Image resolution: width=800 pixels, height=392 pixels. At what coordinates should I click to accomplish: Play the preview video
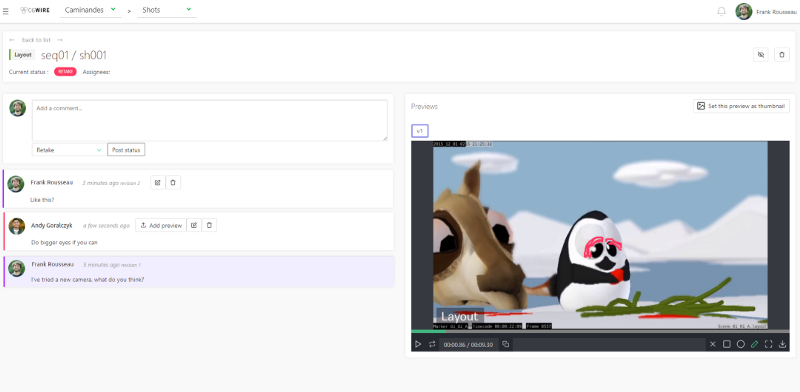pos(418,345)
